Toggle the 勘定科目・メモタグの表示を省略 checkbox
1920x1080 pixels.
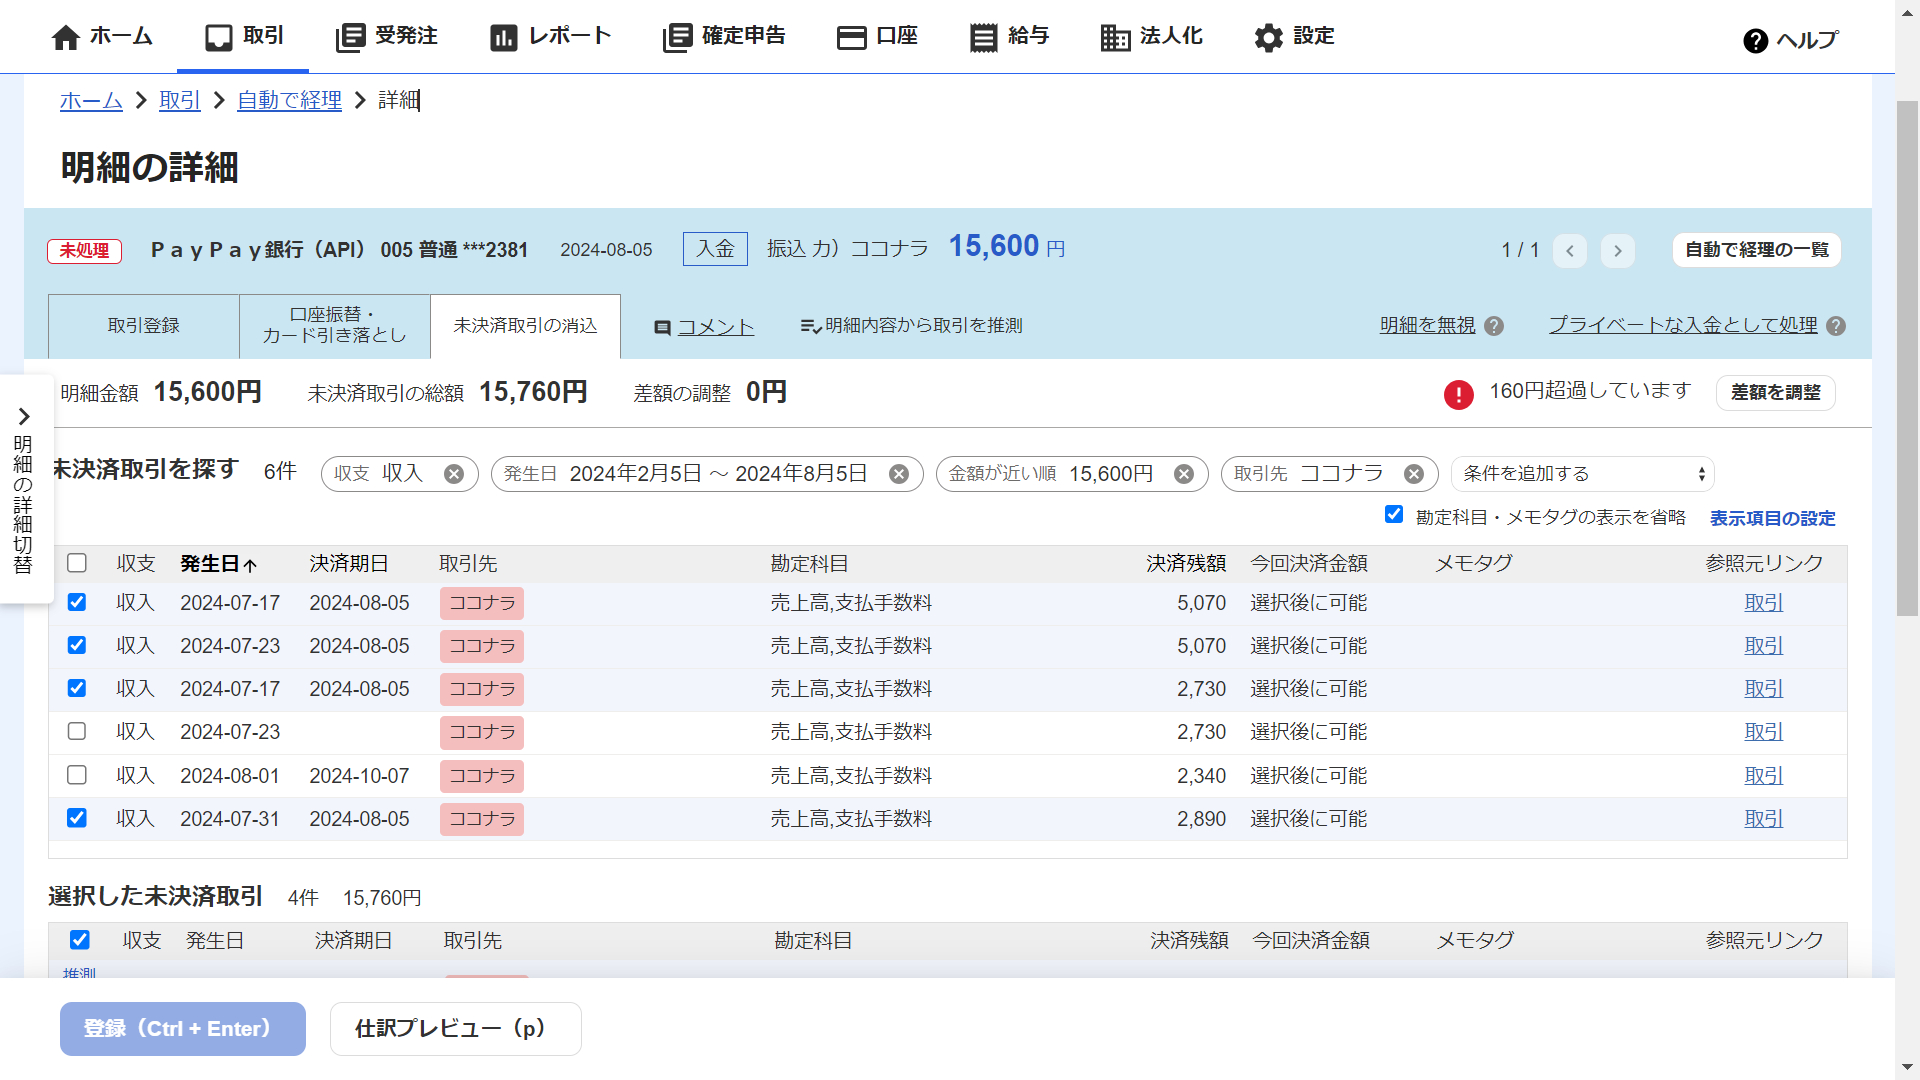click(1393, 514)
